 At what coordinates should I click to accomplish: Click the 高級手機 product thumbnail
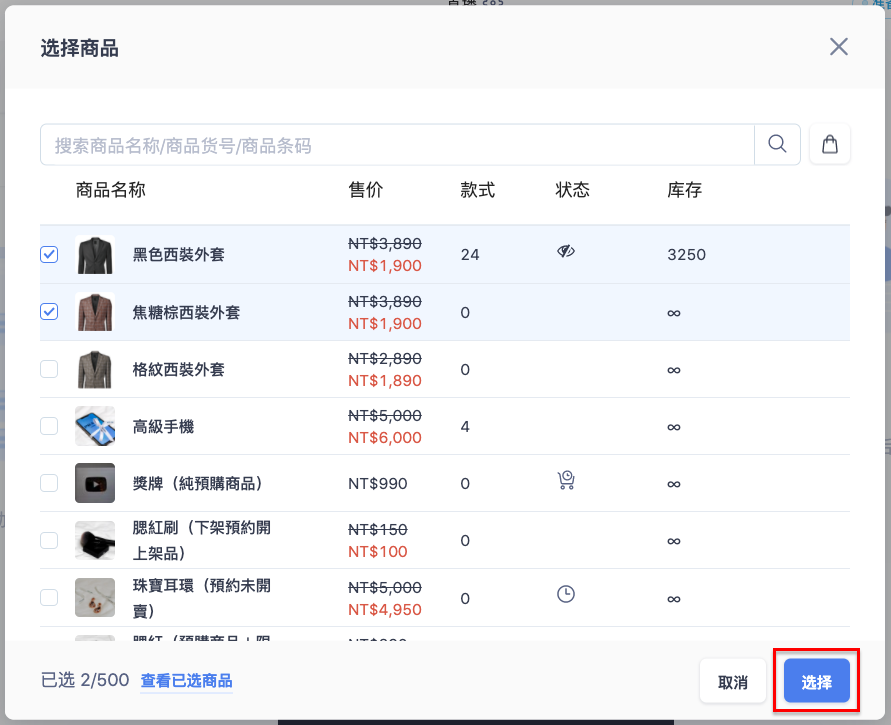point(95,426)
